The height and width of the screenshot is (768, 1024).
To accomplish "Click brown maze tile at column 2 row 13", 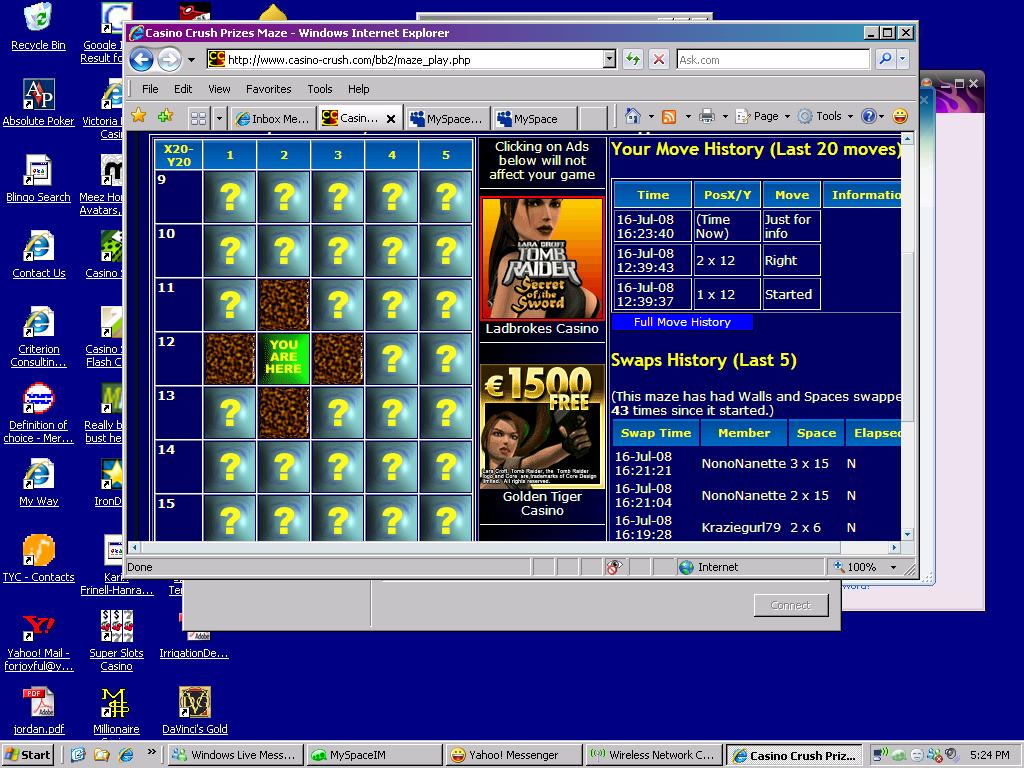I will tap(284, 413).
